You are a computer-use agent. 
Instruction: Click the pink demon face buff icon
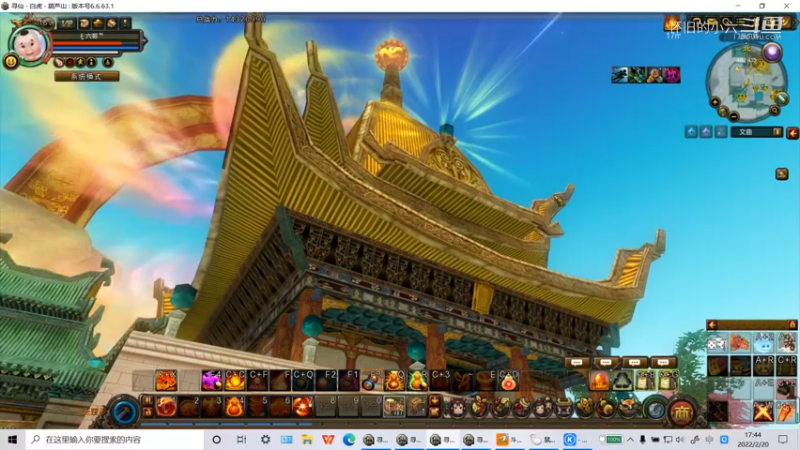pyautogui.click(x=672, y=75)
